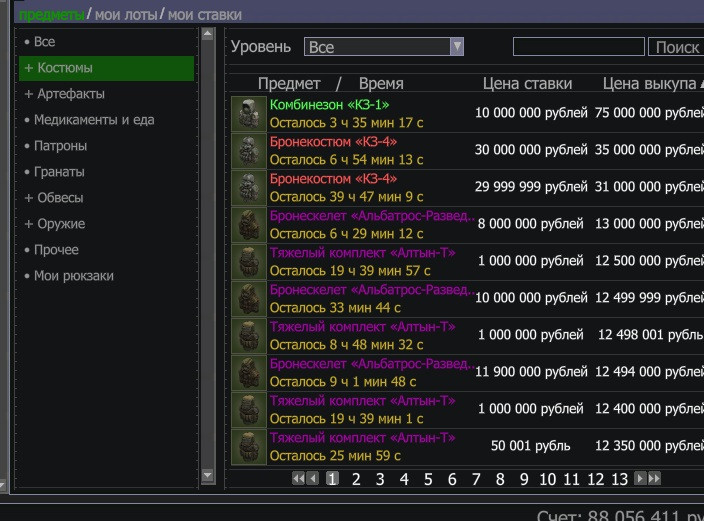
Task: Click the 8 000 000 рублей bid price
Action: pos(530,224)
